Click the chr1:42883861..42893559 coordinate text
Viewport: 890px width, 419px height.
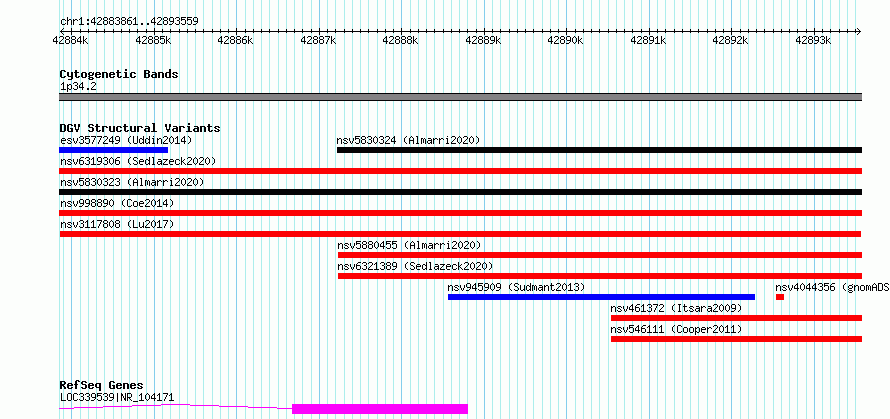pyautogui.click(x=129, y=22)
